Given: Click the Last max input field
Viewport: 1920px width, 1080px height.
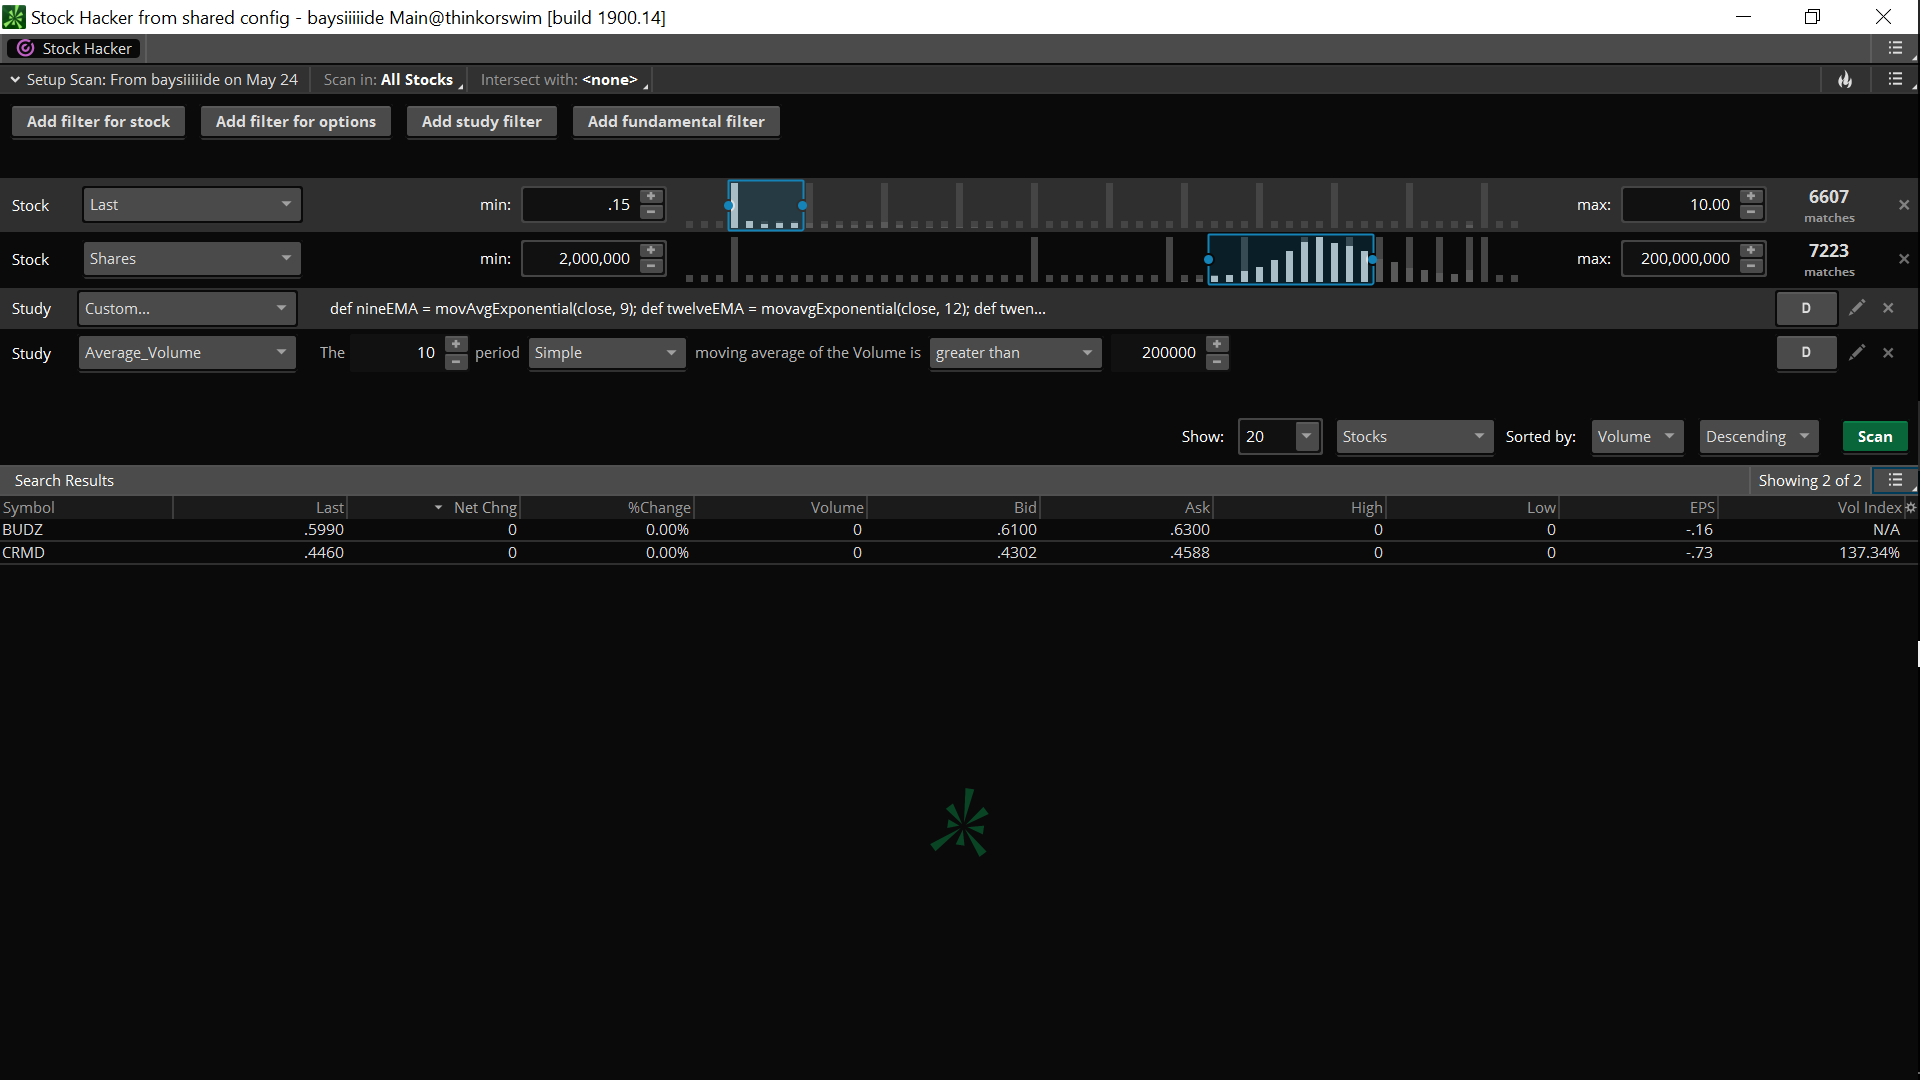Looking at the screenshot, I should click(1680, 205).
